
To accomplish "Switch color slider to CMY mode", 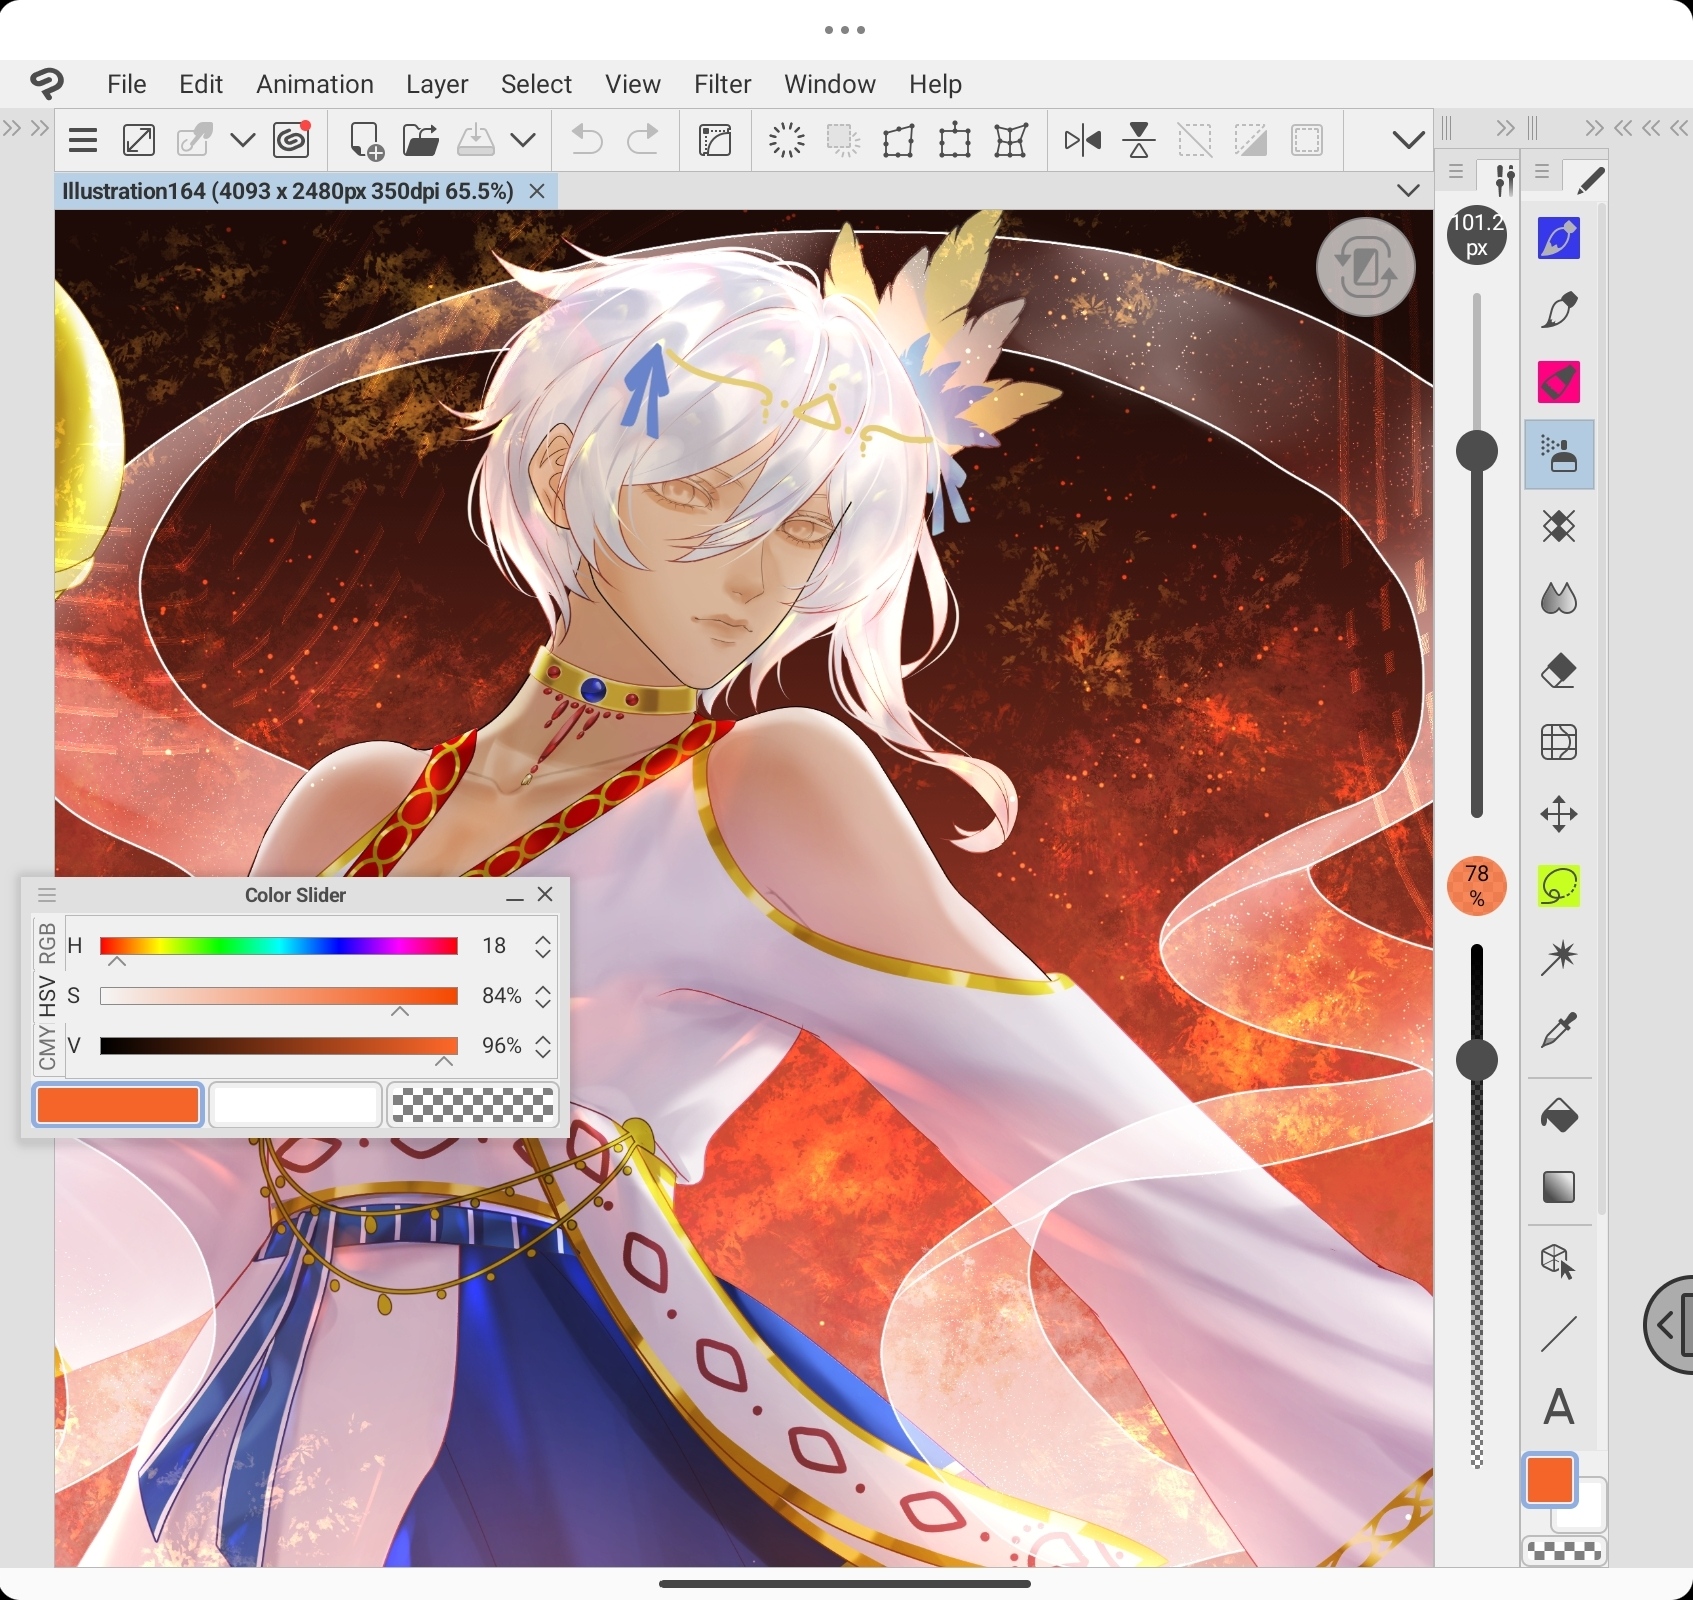I will click(47, 1048).
